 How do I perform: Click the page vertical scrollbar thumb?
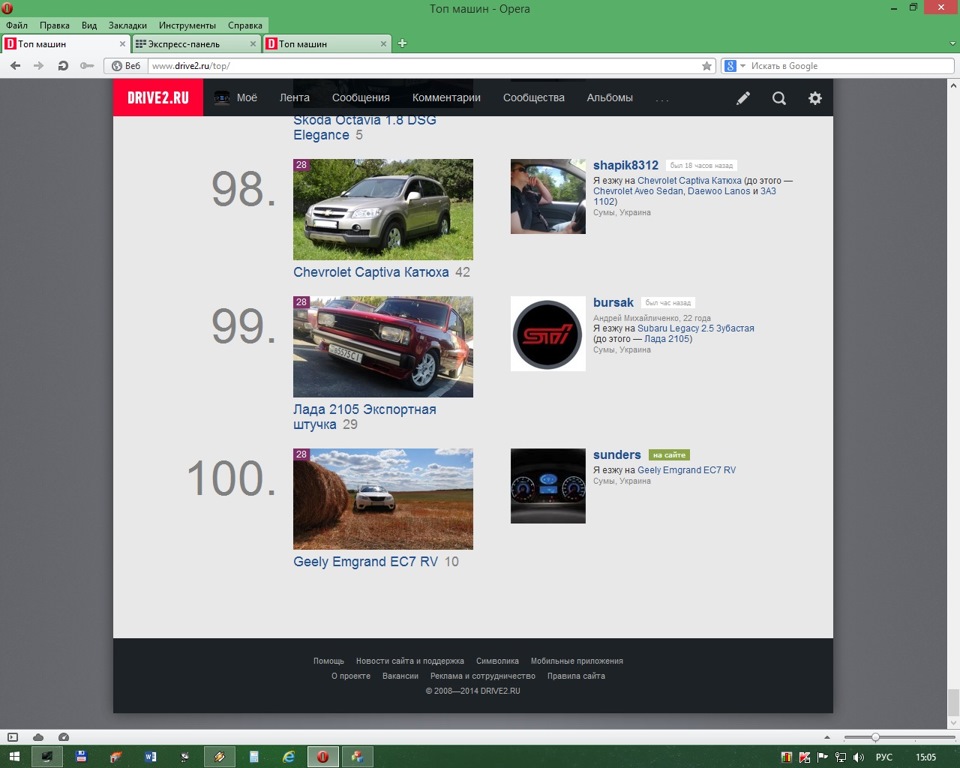point(953,701)
